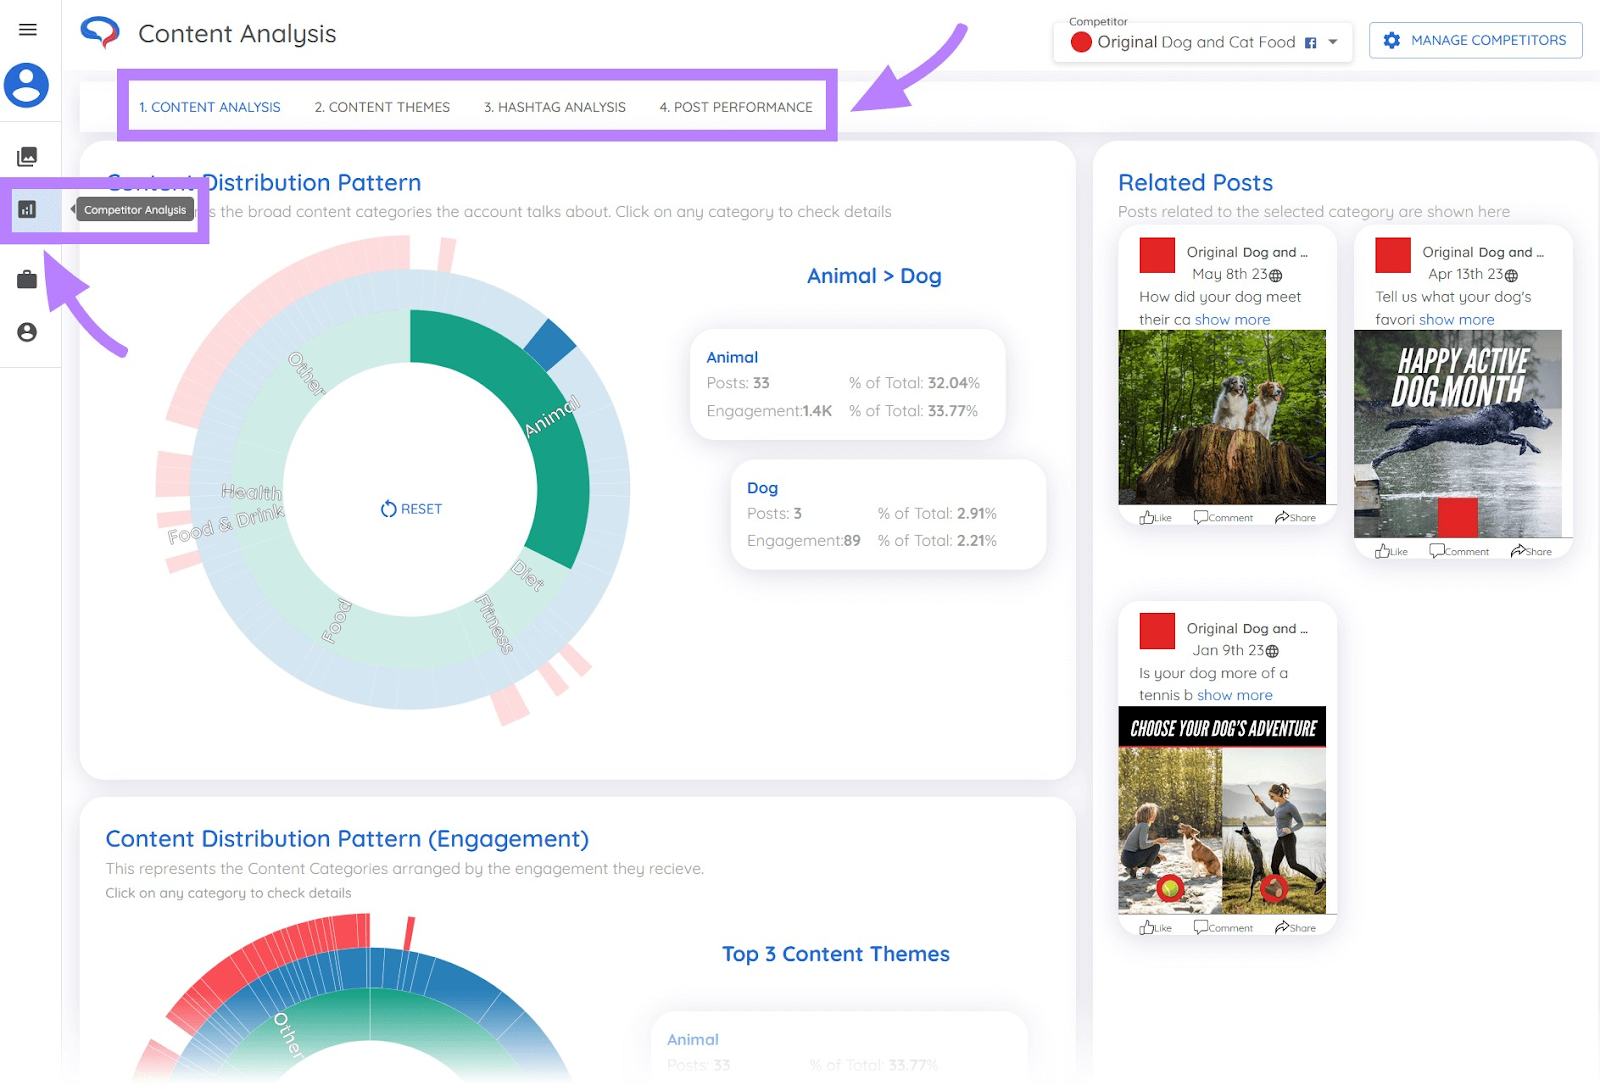Viewport: 1600px width, 1085px height.
Task: Open show more on the Apr 13th post
Action: pyautogui.click(x=1457, y=319)
